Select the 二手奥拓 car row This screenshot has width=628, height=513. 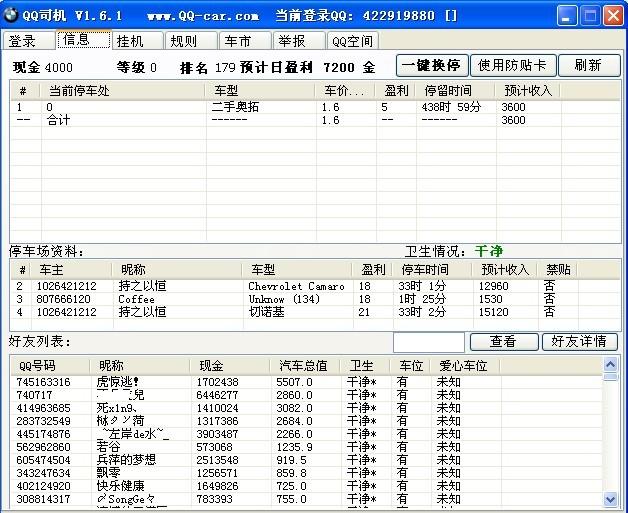tap(315, 107)
